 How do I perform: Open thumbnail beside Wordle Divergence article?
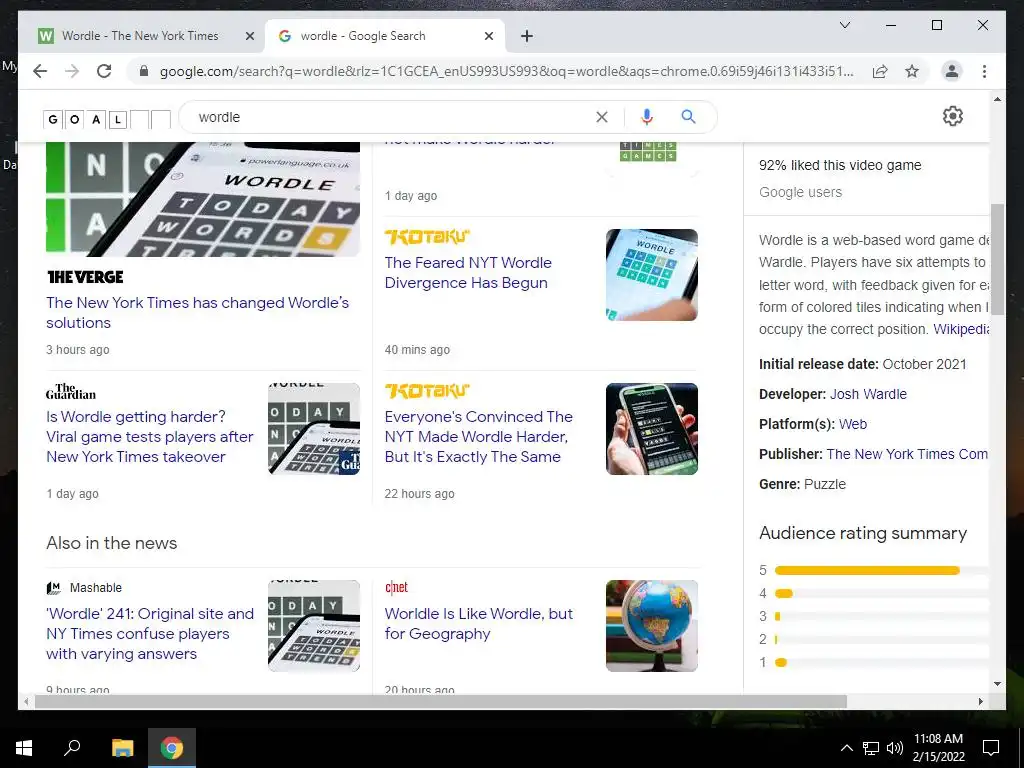pos(652,275)
